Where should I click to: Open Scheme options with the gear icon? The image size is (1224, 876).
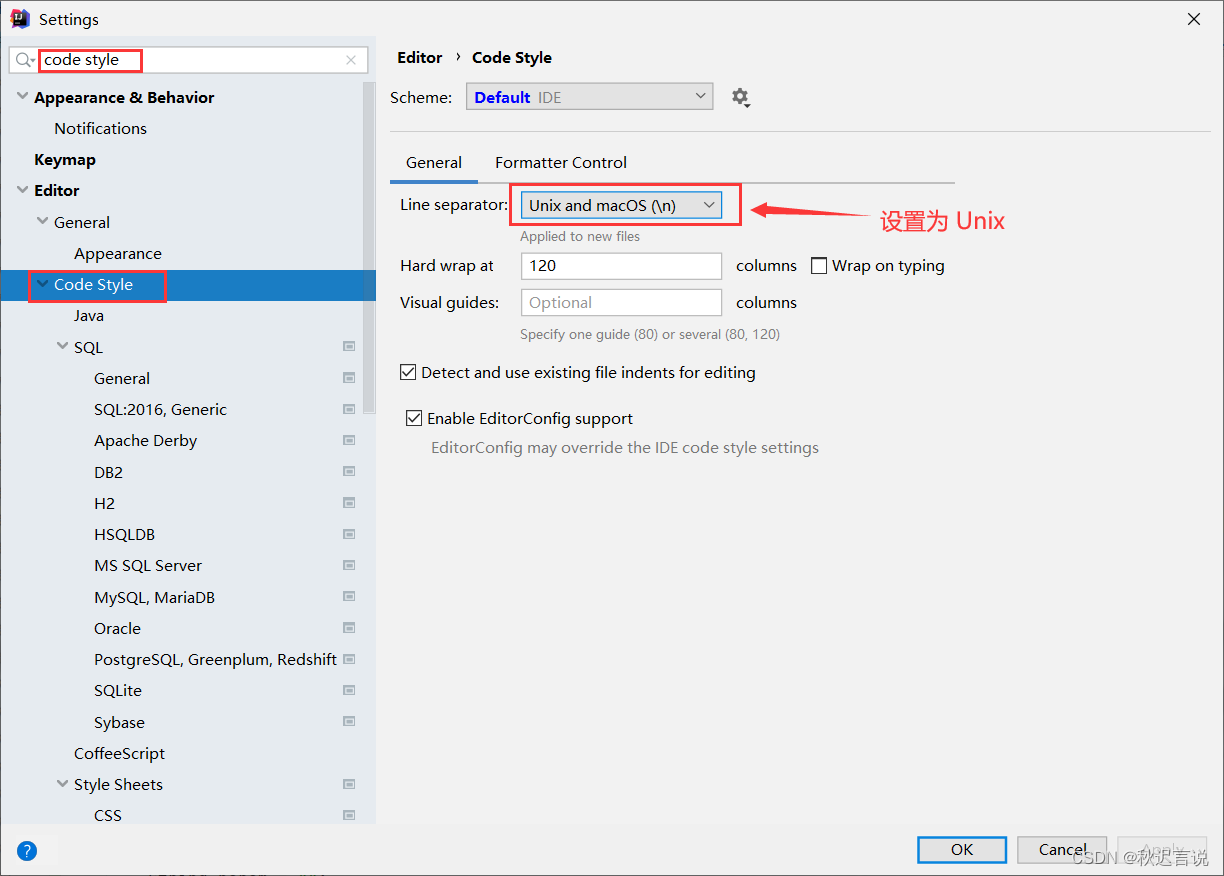(741, 97)
